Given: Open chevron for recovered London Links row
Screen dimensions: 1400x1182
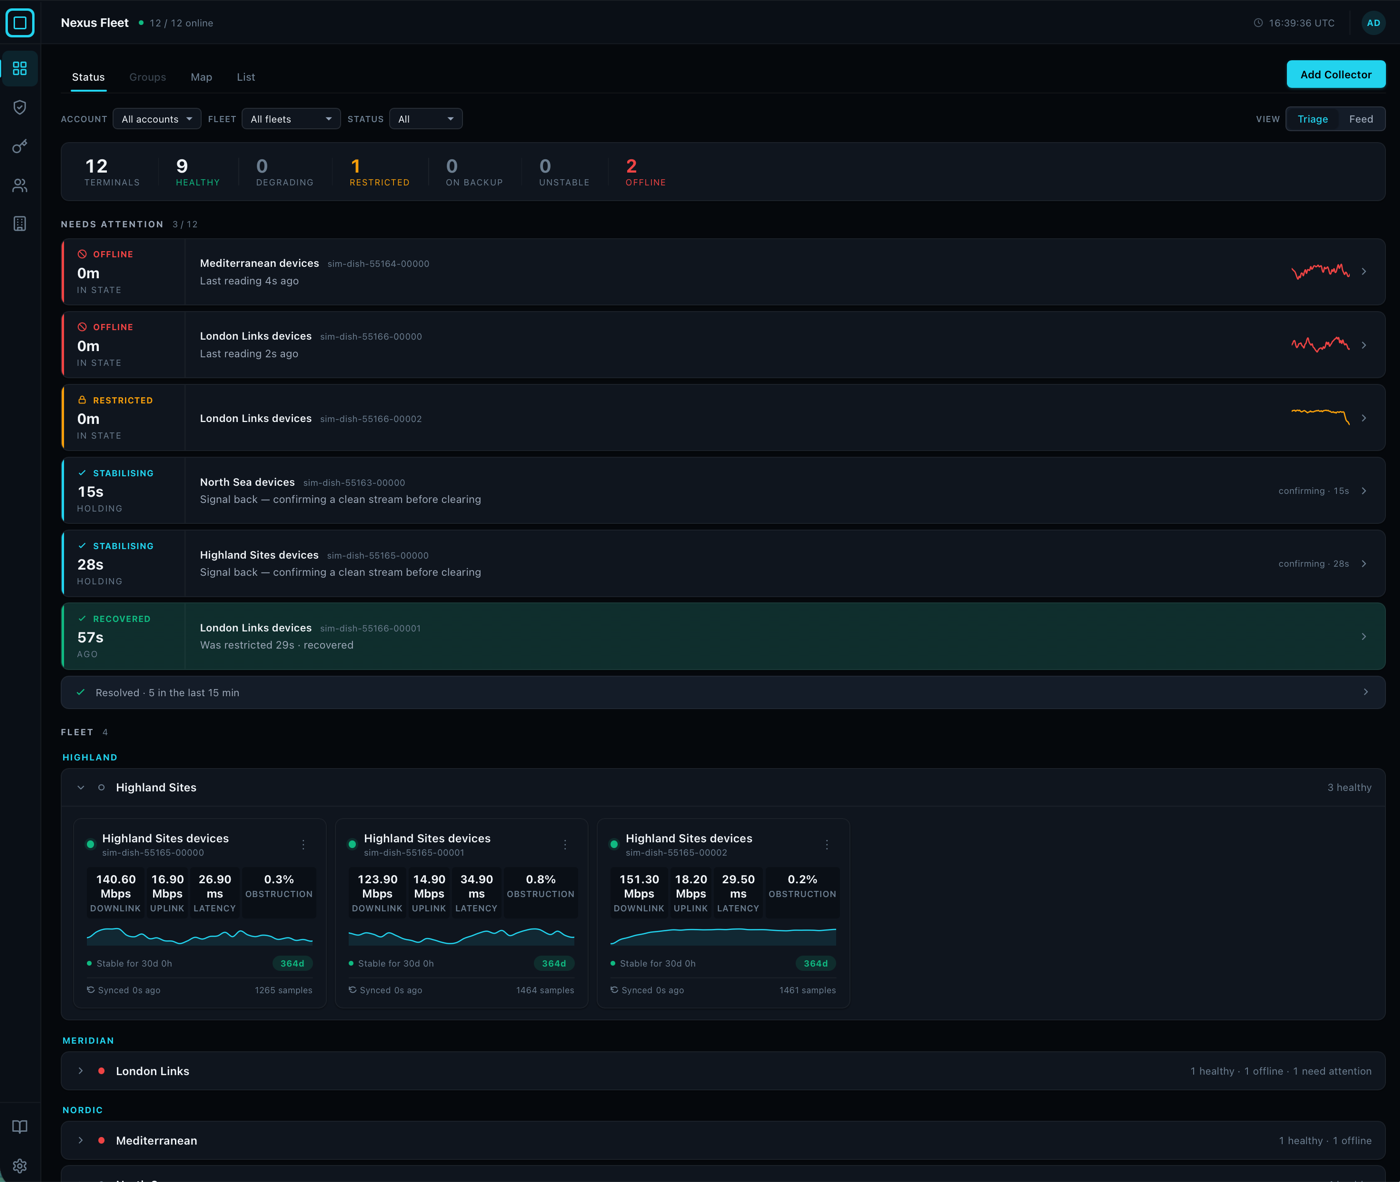Looking at the screenshot, I should pyautogui.click(x=1364, y=637).
